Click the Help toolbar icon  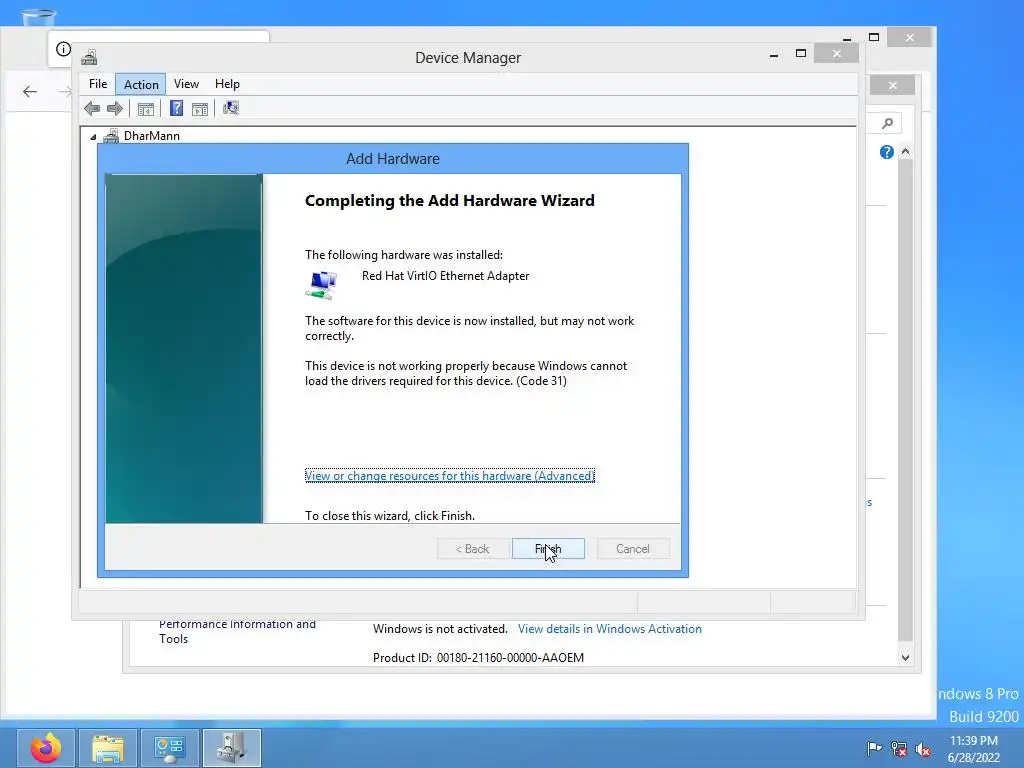coord(176,108)
